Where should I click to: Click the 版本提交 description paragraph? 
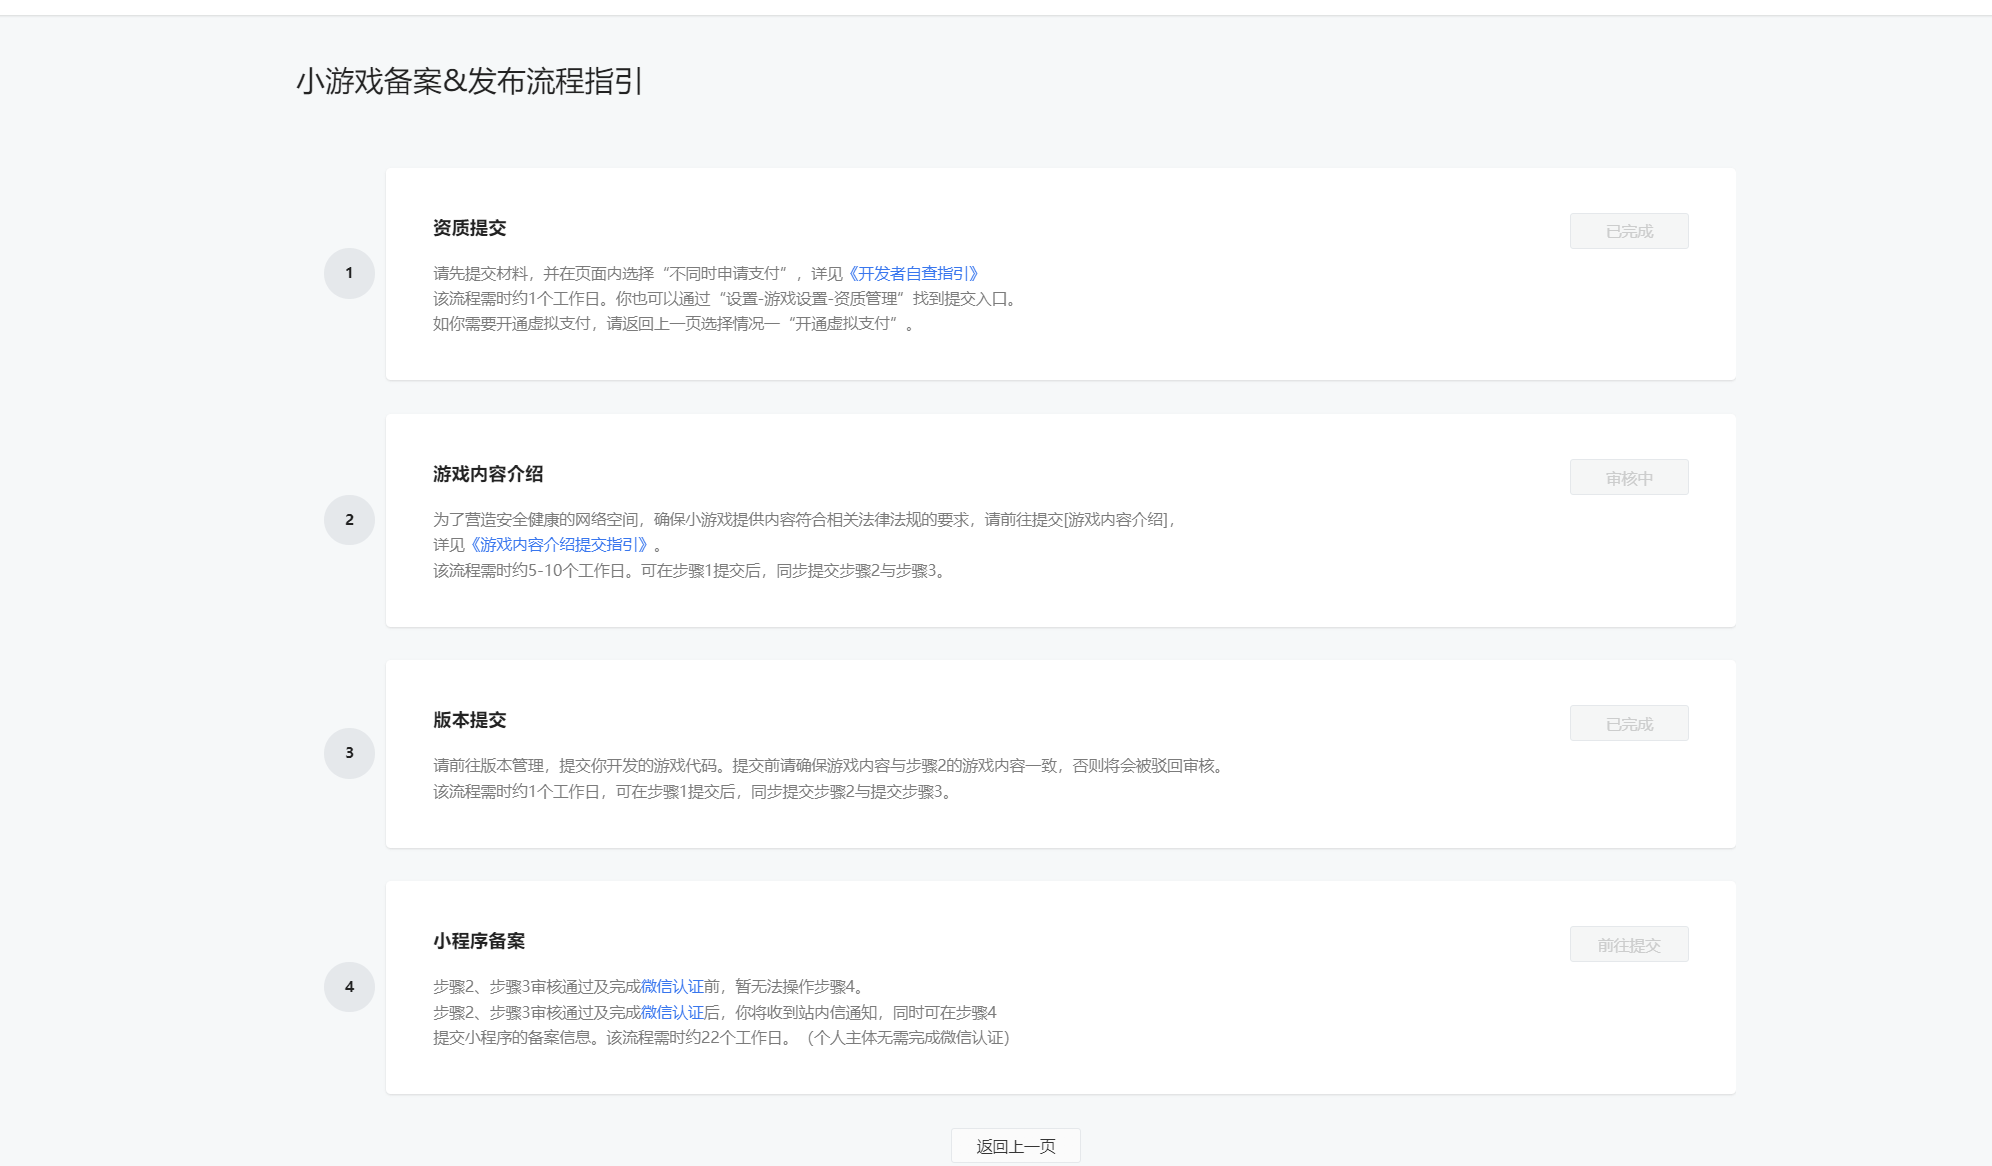828,779
